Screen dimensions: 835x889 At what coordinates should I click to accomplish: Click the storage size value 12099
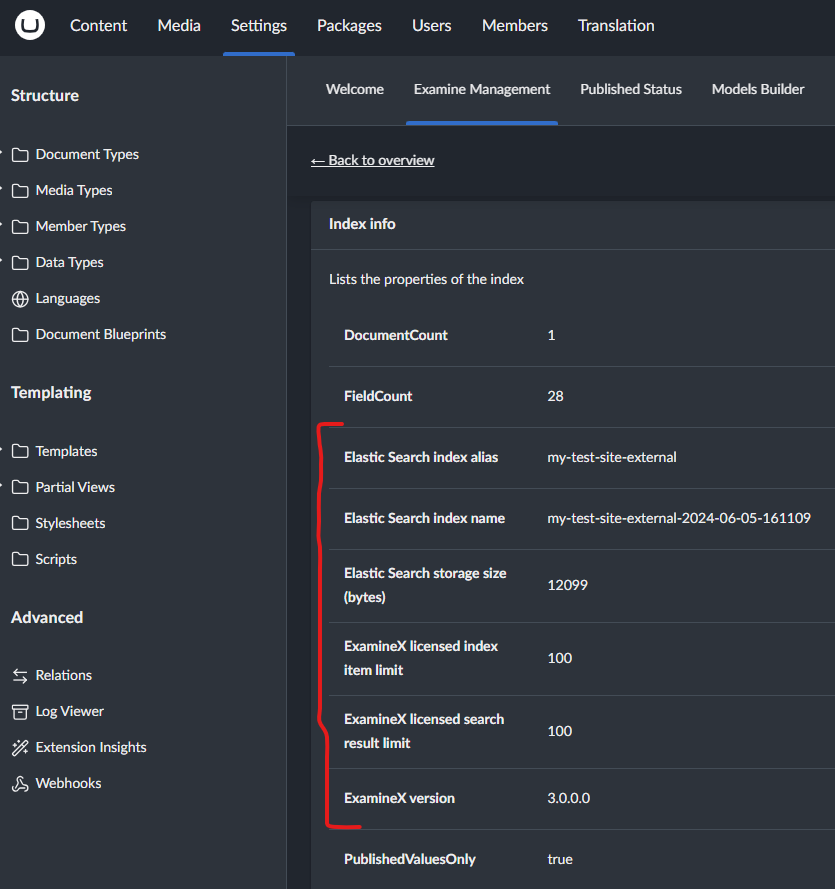pos(567,585)
